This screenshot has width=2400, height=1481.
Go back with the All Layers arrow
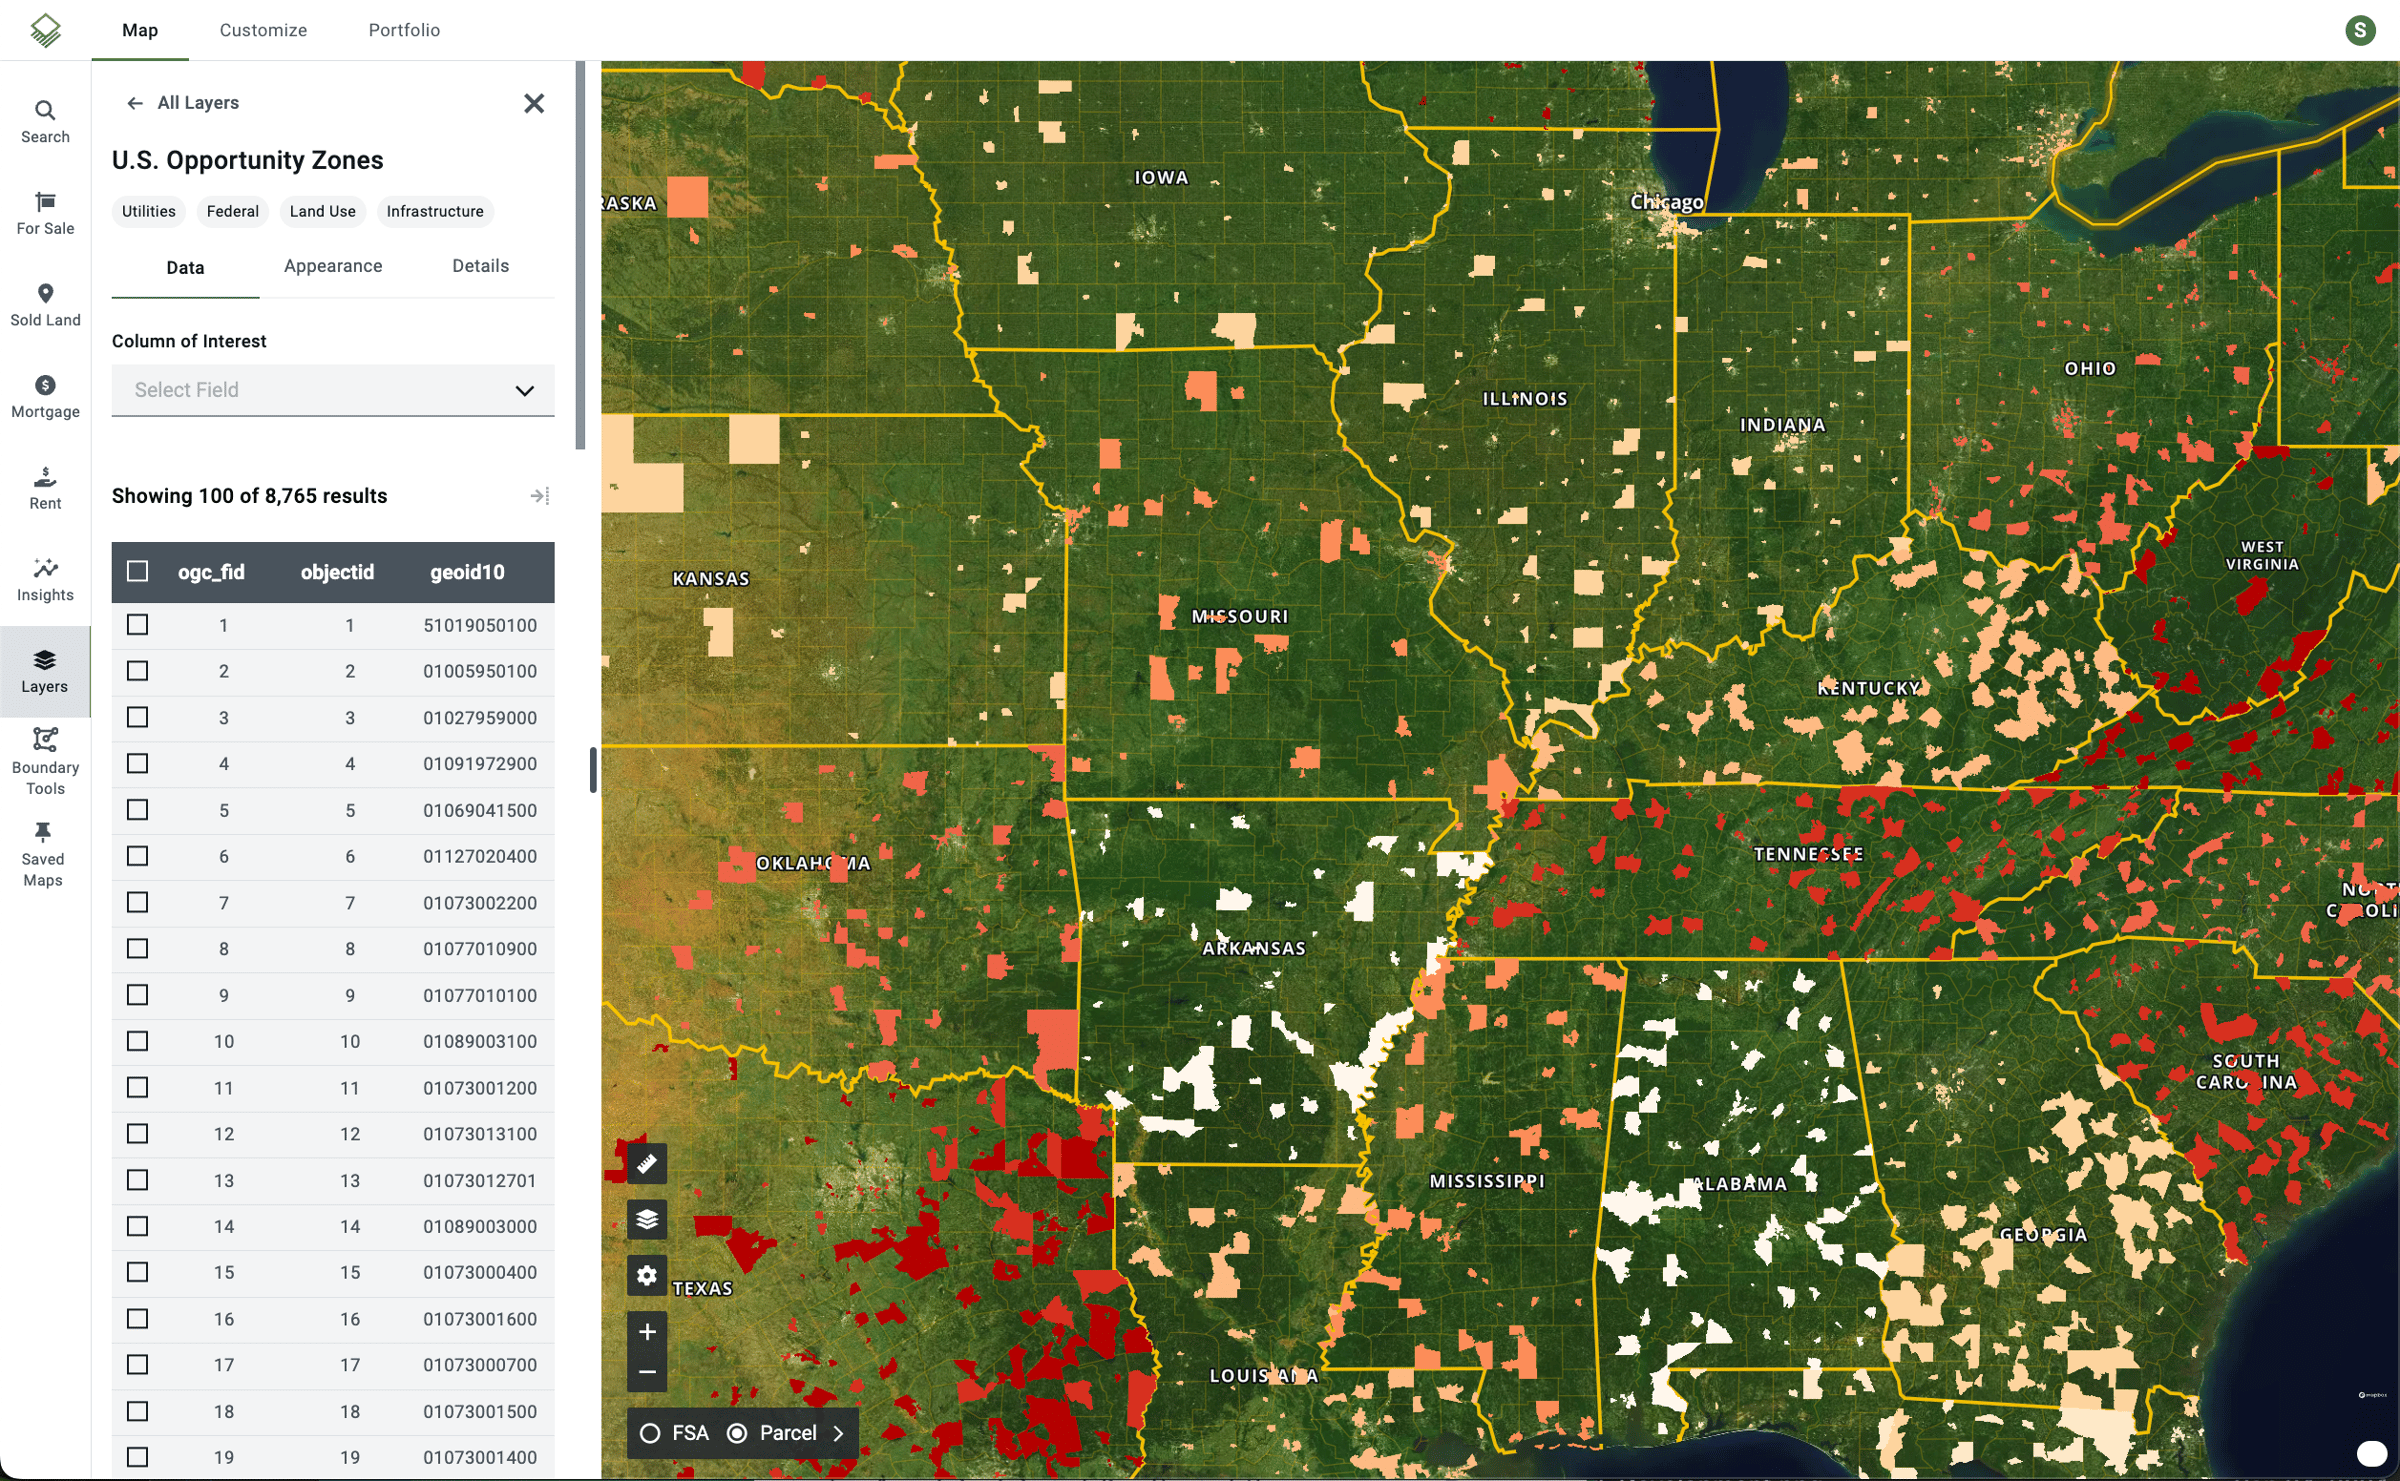point(135,102)
